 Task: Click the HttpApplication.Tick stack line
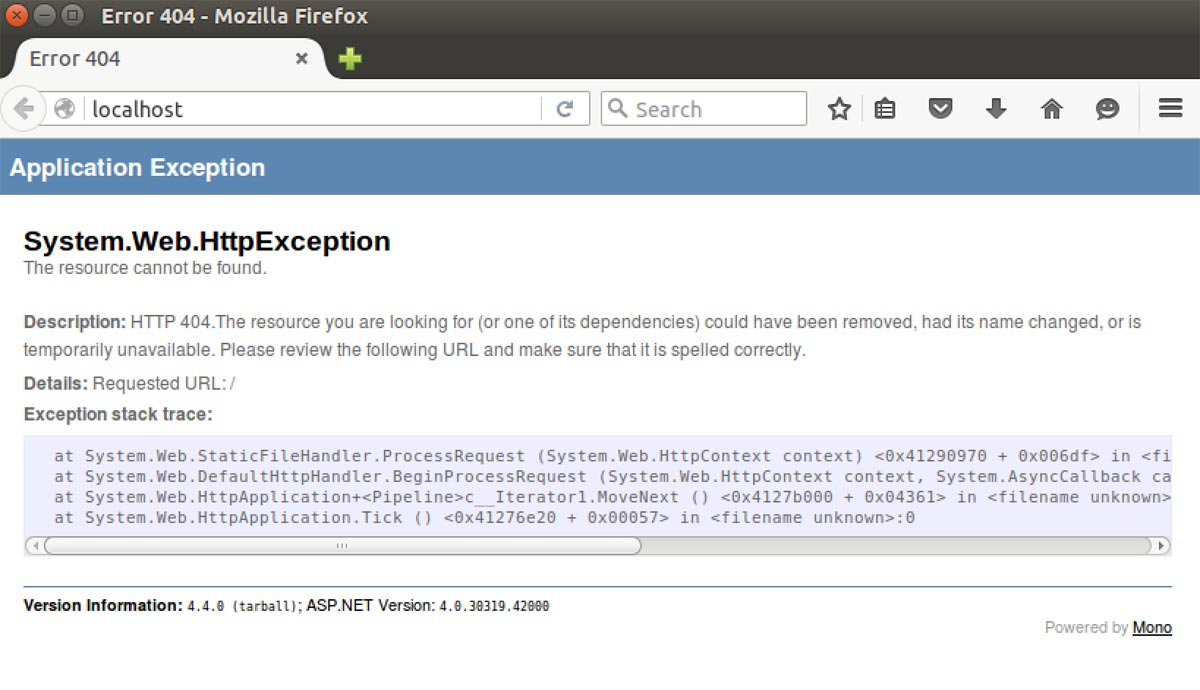coord(484,518)
